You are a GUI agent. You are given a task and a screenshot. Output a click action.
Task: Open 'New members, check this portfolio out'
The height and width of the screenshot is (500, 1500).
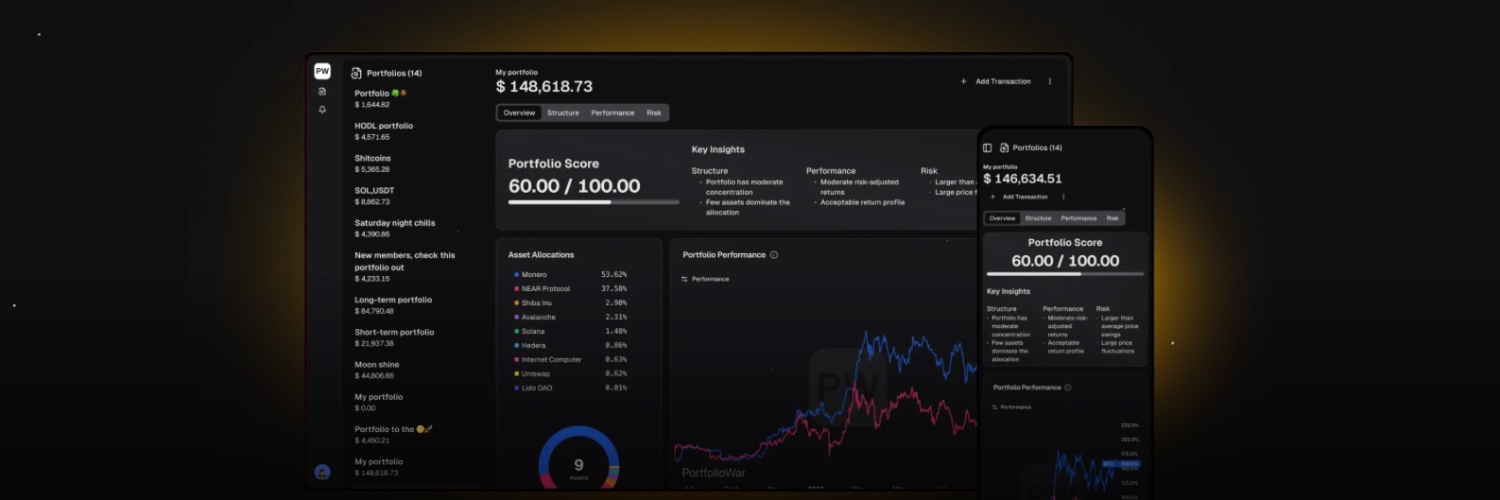tap(405, 266)
